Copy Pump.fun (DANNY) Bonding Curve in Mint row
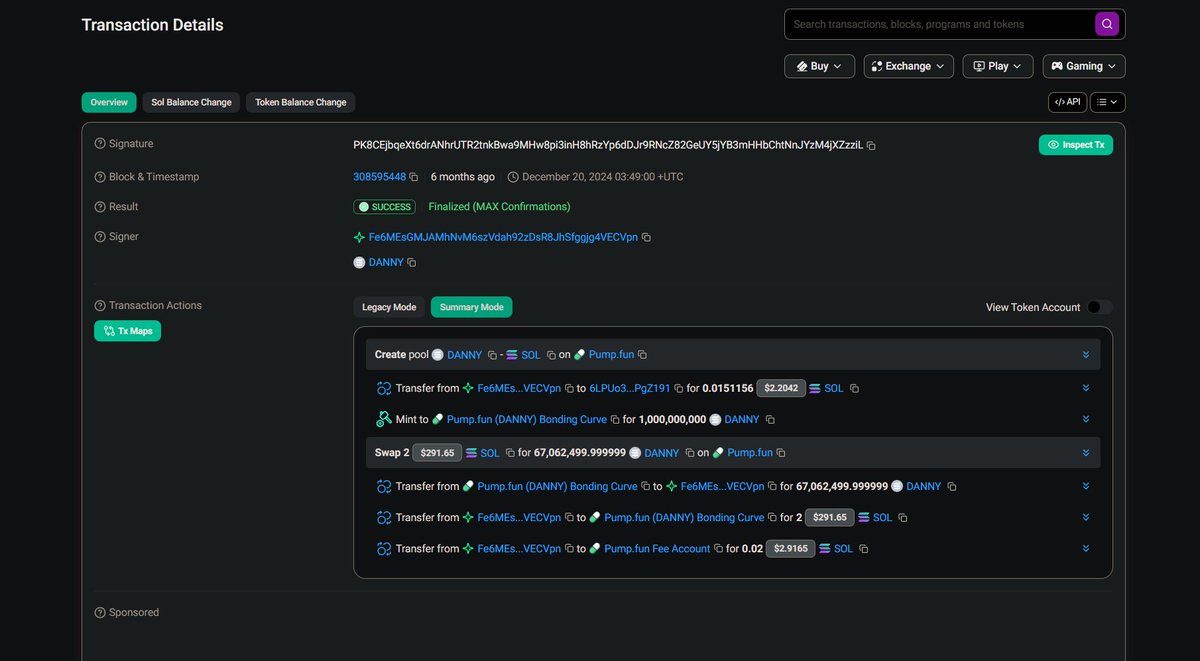Image resolution: width=1200 pixels, height=661 pixels. tap(615, 420)
